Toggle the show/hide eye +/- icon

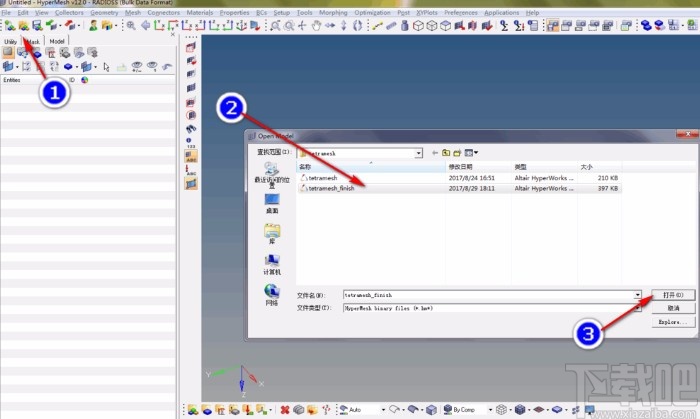point(137,67)
